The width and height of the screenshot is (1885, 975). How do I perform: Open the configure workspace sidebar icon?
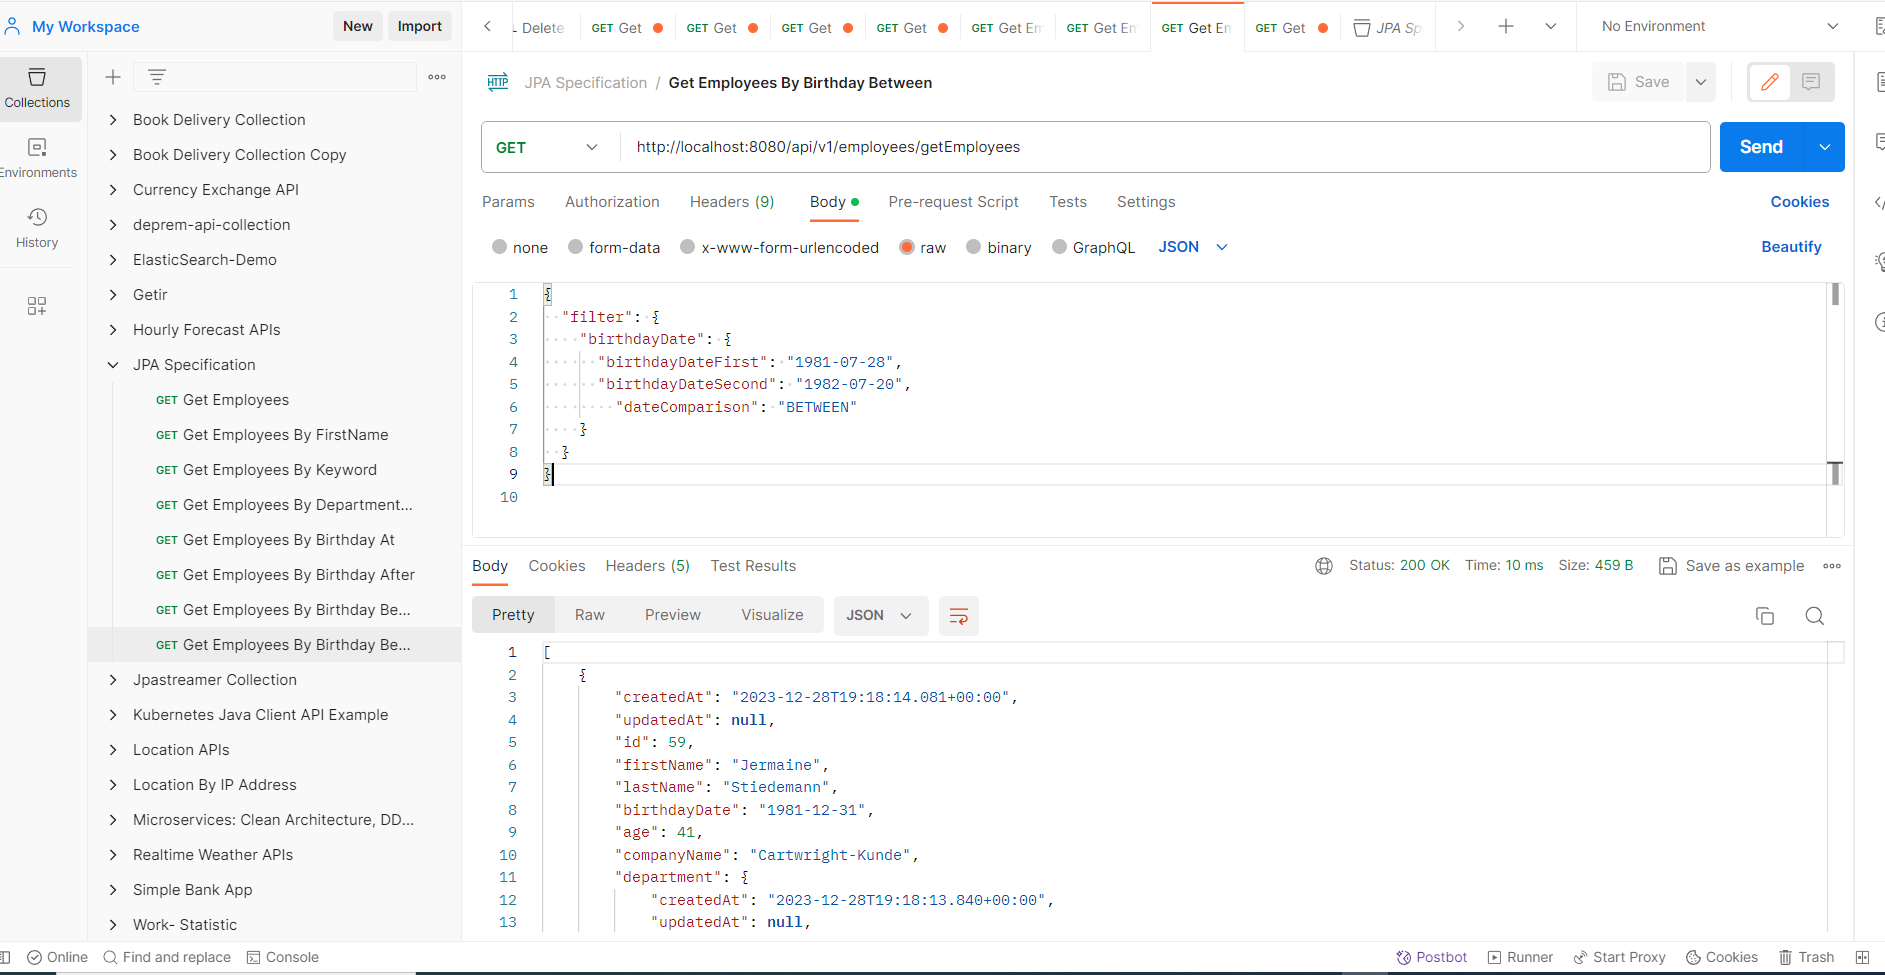[x=37, y=306]
